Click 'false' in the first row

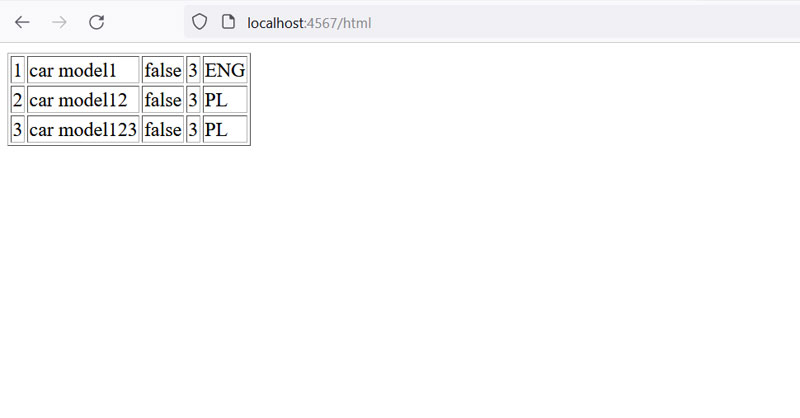pyautogui.click(x=163, y=69)
